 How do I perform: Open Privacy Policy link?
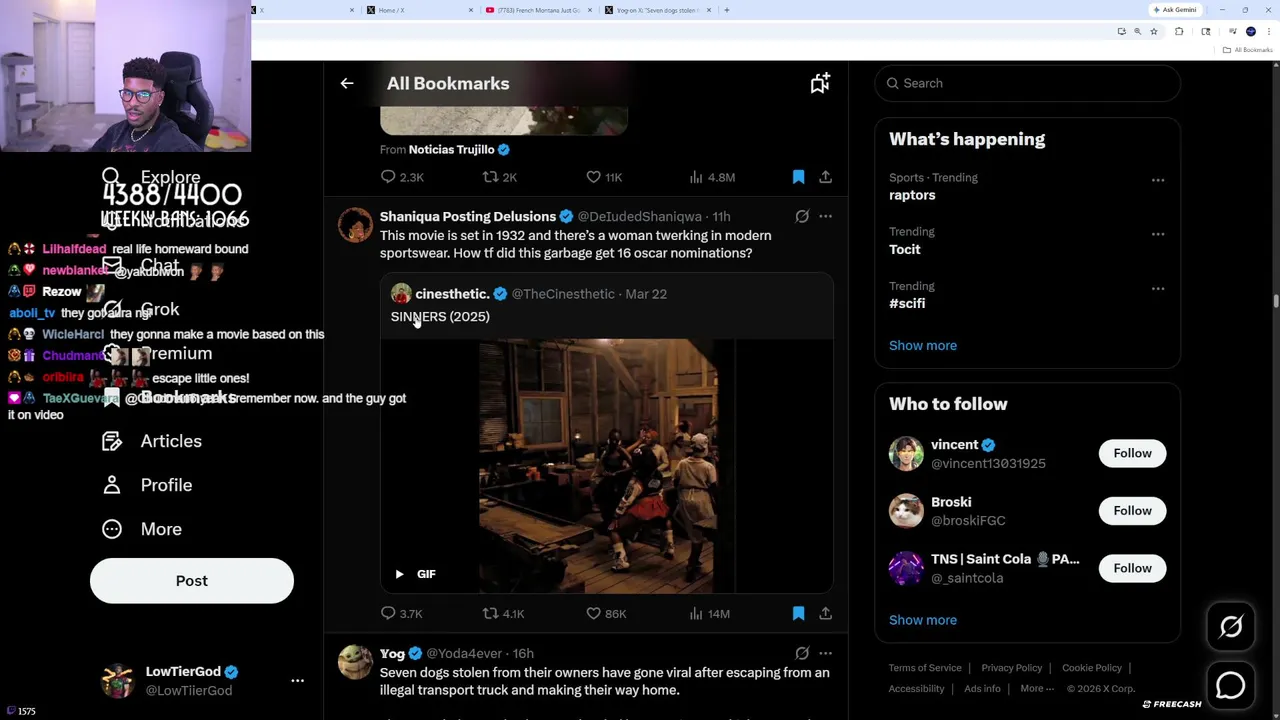[1011, 668]
